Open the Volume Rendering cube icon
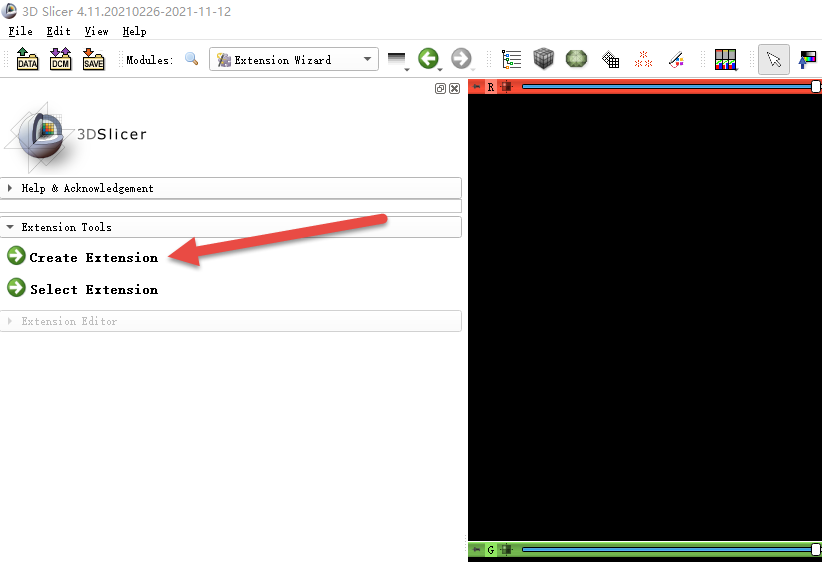Image resolution: width=822 pixels, height=562 pixels. pos(544,59)
